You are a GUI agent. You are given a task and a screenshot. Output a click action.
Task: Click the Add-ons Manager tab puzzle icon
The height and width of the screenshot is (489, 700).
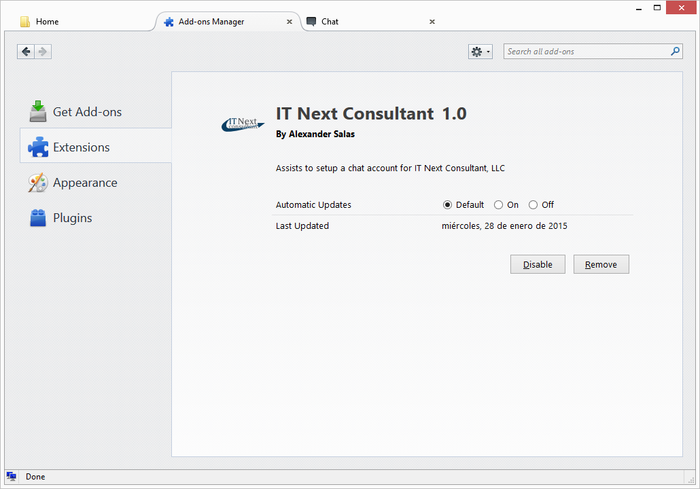coord(169,21)
